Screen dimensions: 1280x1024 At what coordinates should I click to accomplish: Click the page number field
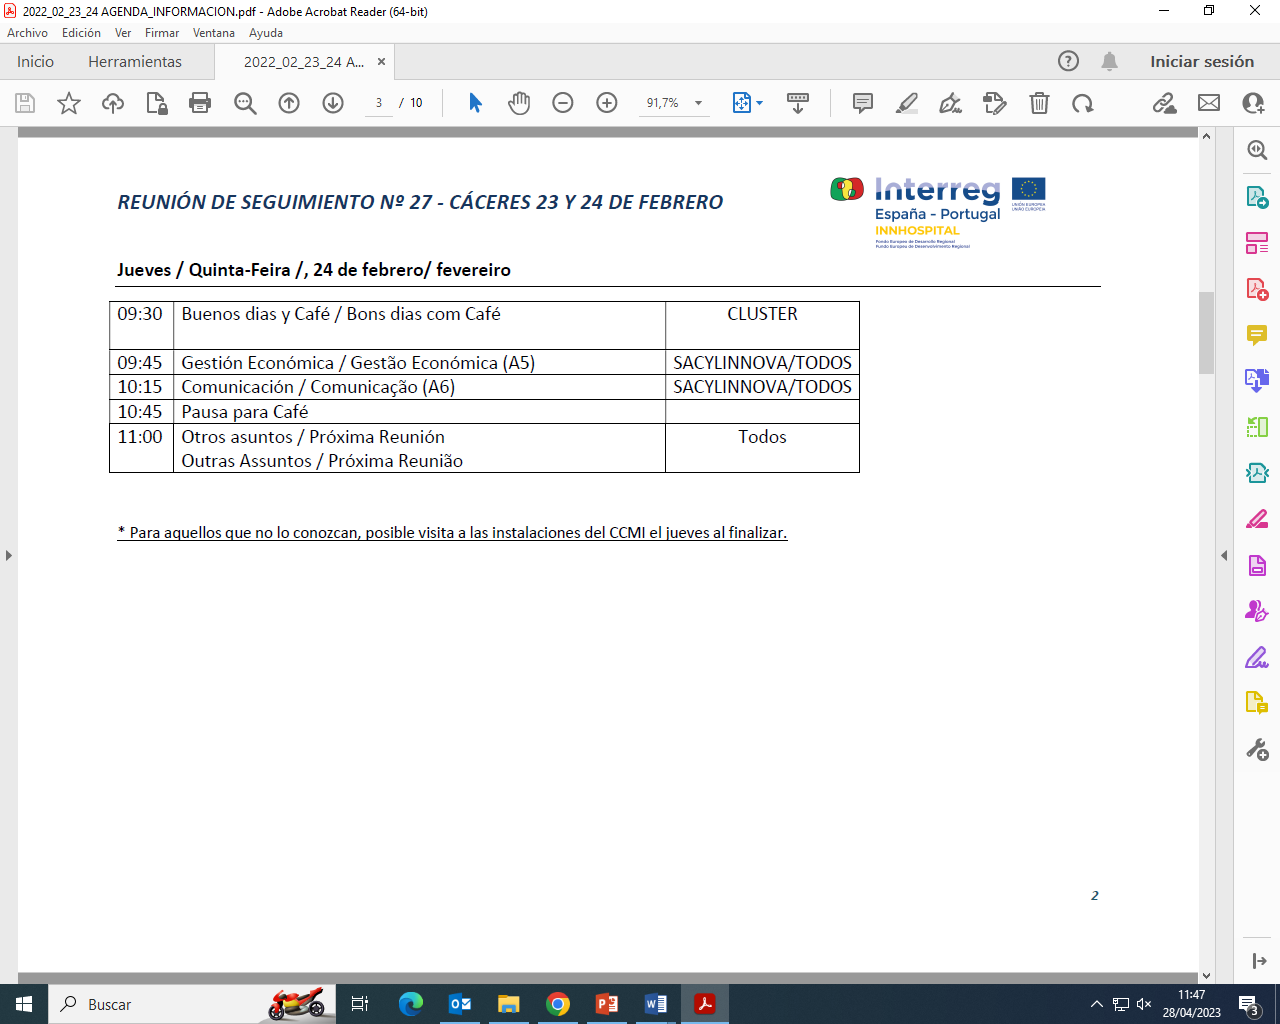379,103
